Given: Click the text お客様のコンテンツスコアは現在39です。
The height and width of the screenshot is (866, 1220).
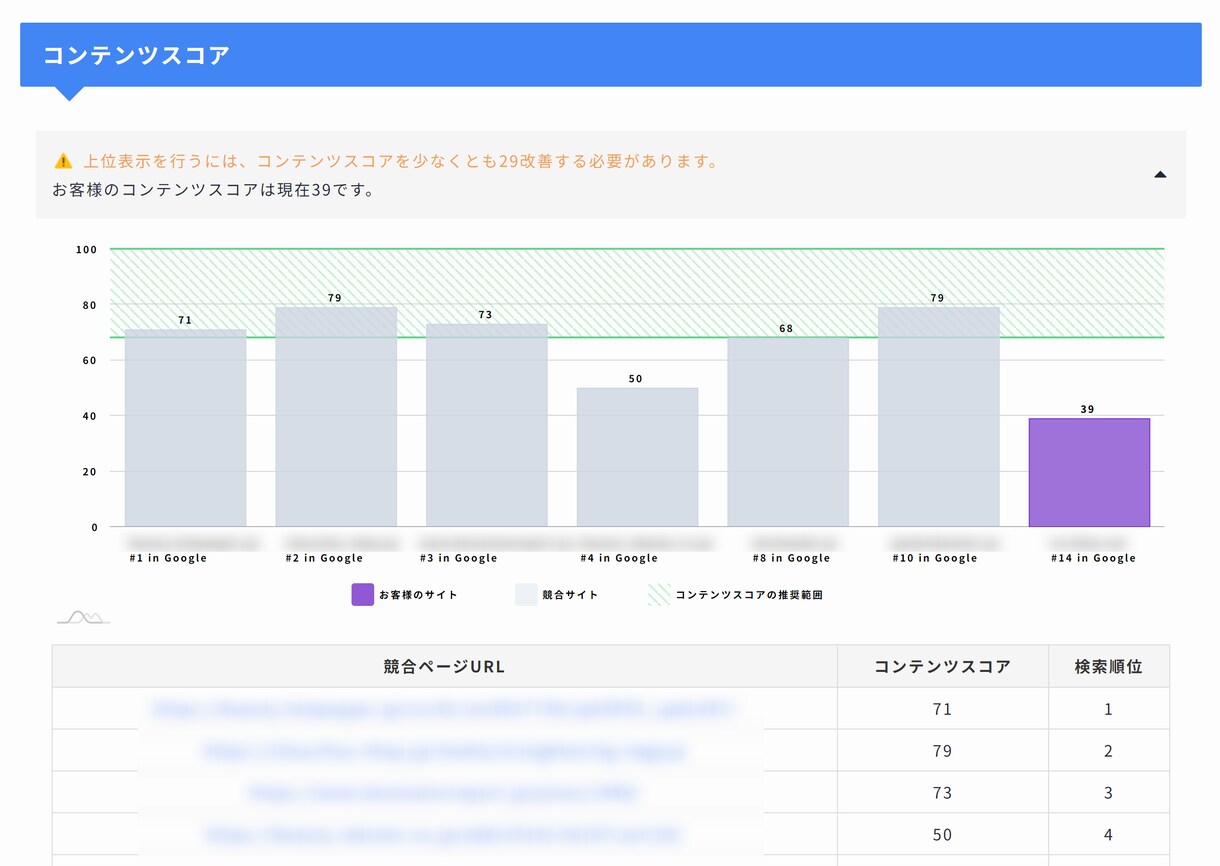Looking at the screenshot, I should (214, 189).
